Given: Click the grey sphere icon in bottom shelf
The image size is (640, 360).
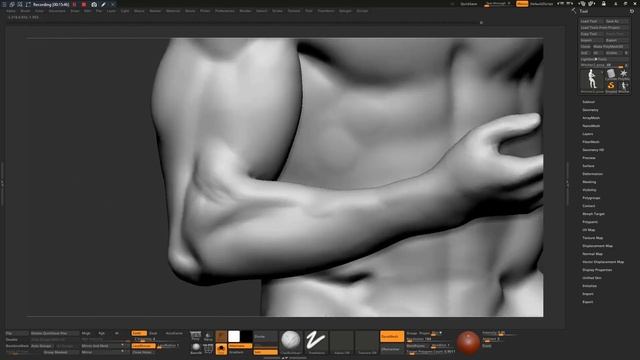Looking at the screenshot, I should 196,348.
